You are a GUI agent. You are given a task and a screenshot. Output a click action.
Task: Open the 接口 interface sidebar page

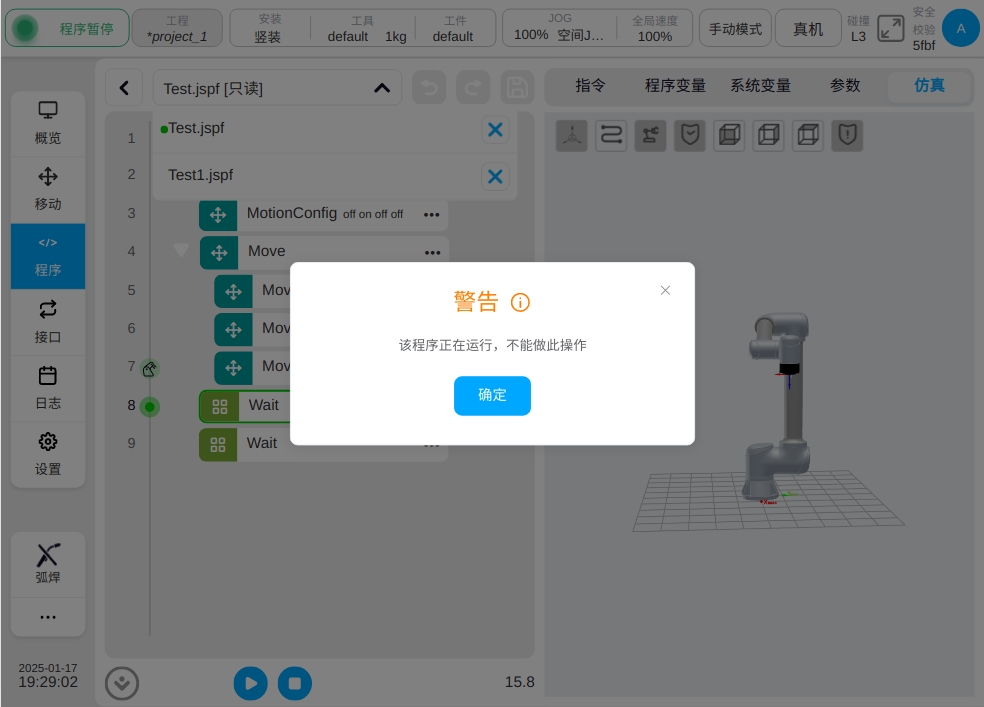click(48, 322)
